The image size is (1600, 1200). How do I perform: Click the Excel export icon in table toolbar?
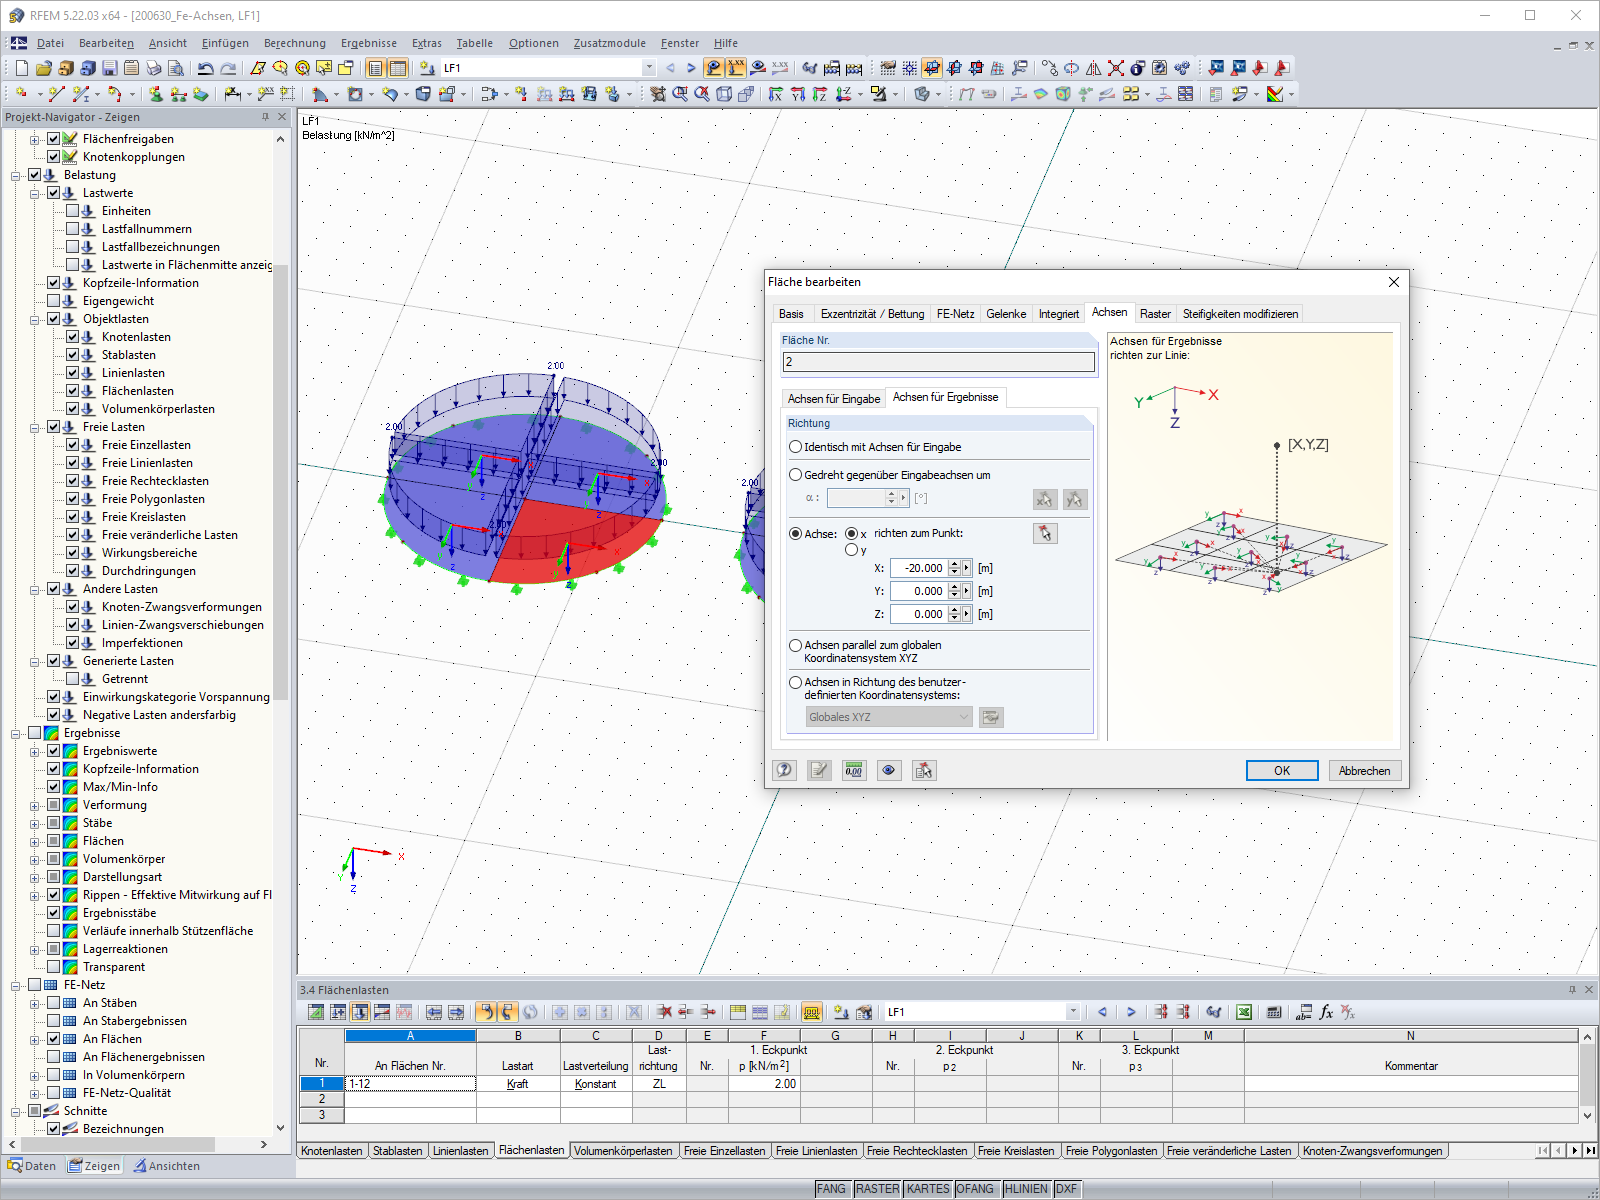coord(1243,1012)
